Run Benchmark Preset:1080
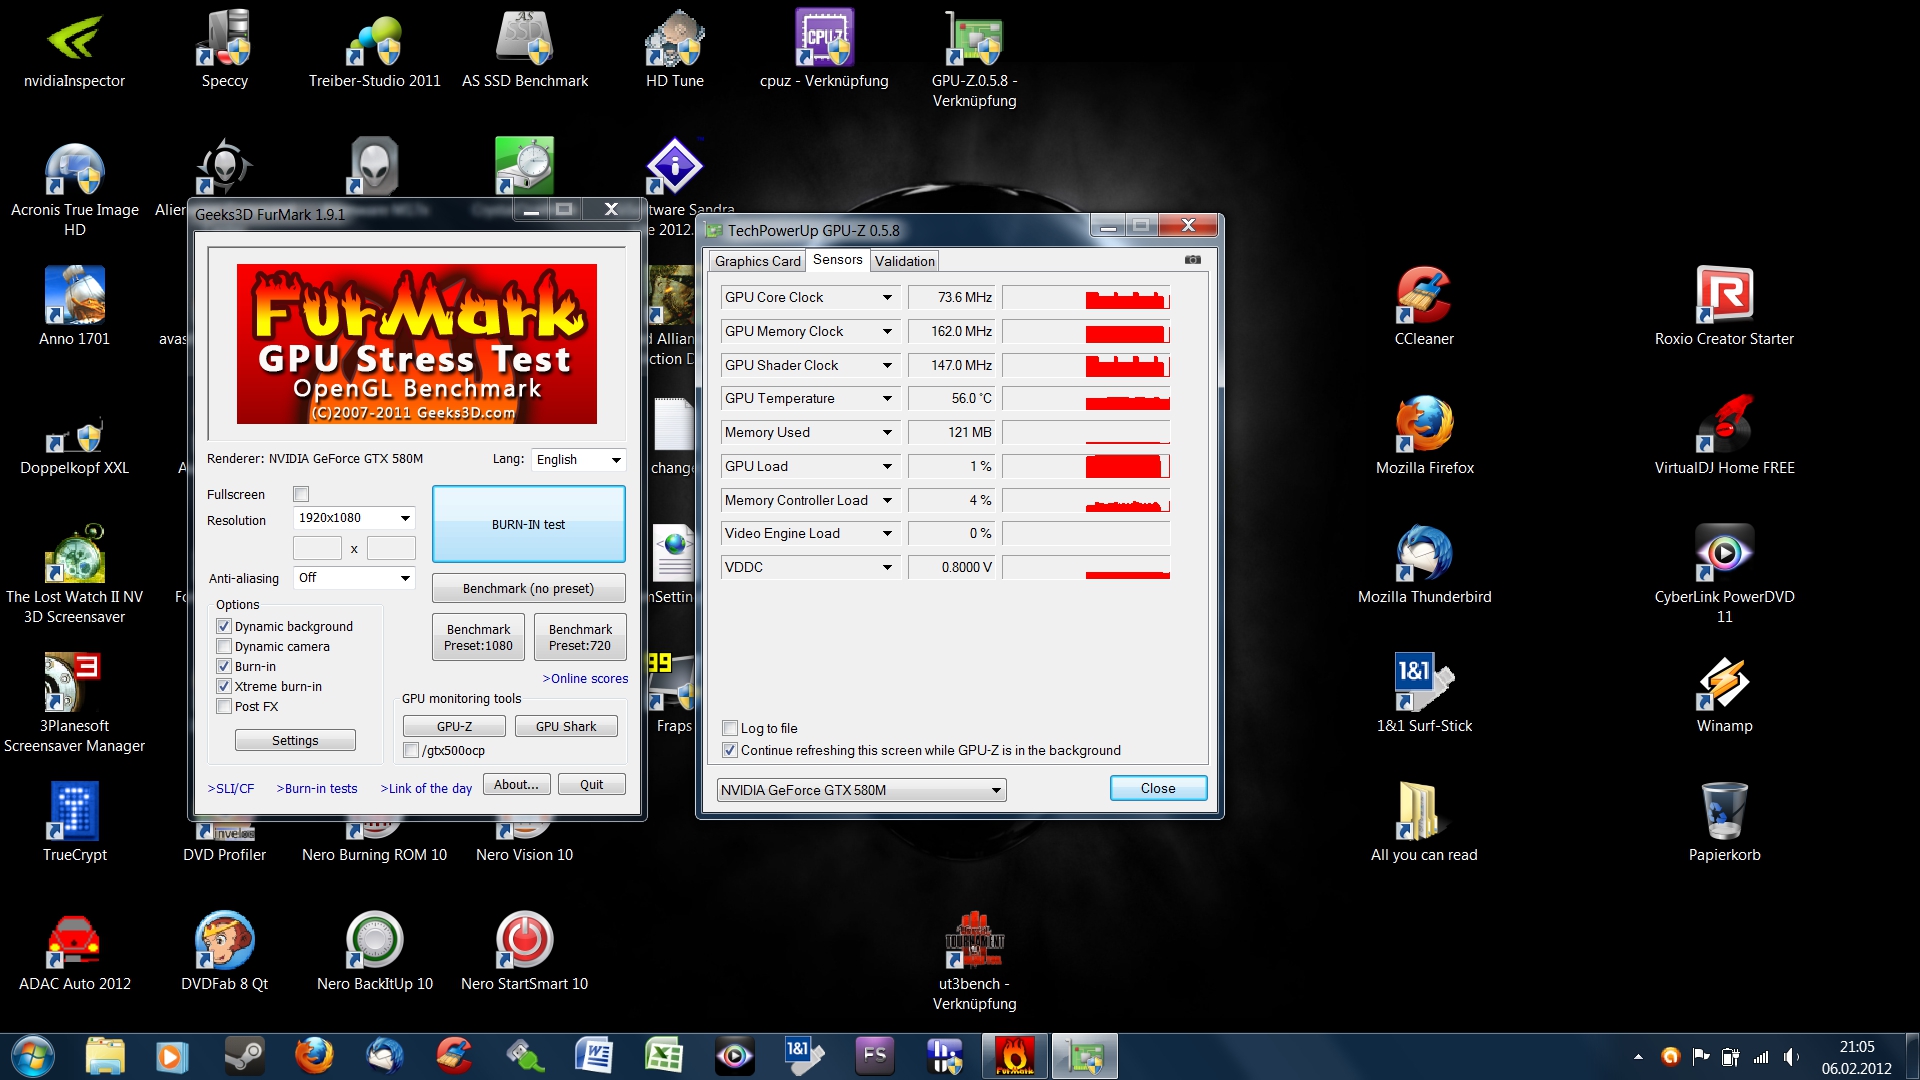This screenshot has width=1920, height=1080. 478,637
